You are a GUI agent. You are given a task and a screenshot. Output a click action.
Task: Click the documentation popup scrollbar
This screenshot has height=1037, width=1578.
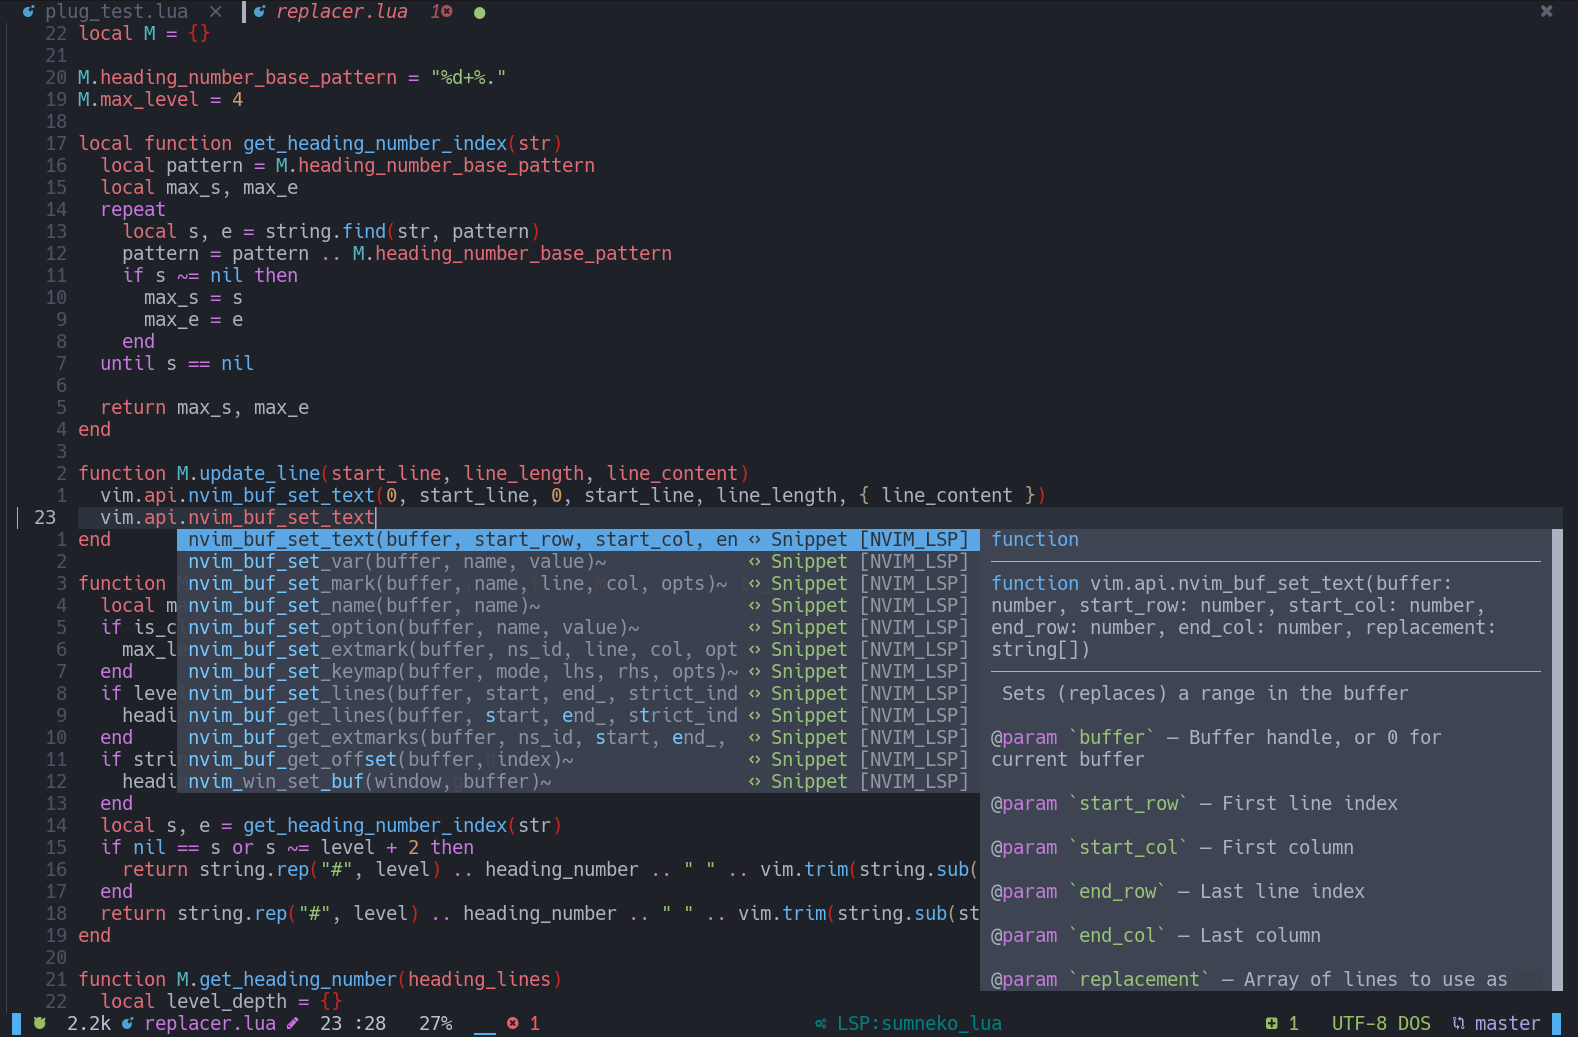(x=1556, y=760)
